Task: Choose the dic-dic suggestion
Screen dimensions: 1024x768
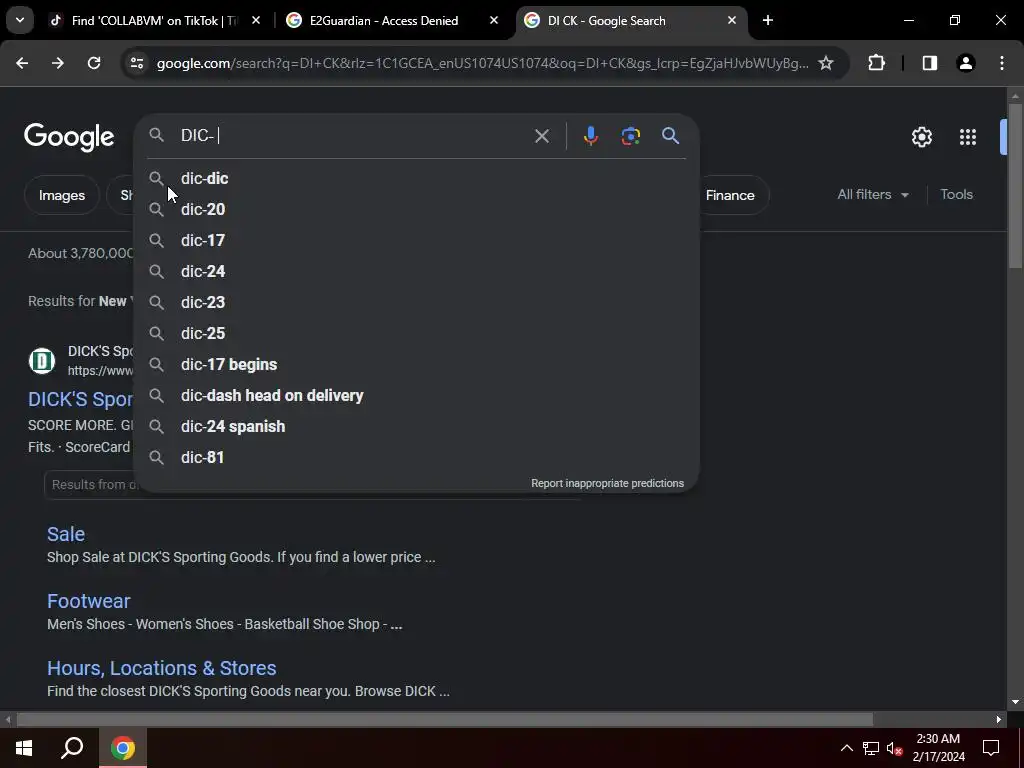Action: pyautogui.click(x=416, y=178)
